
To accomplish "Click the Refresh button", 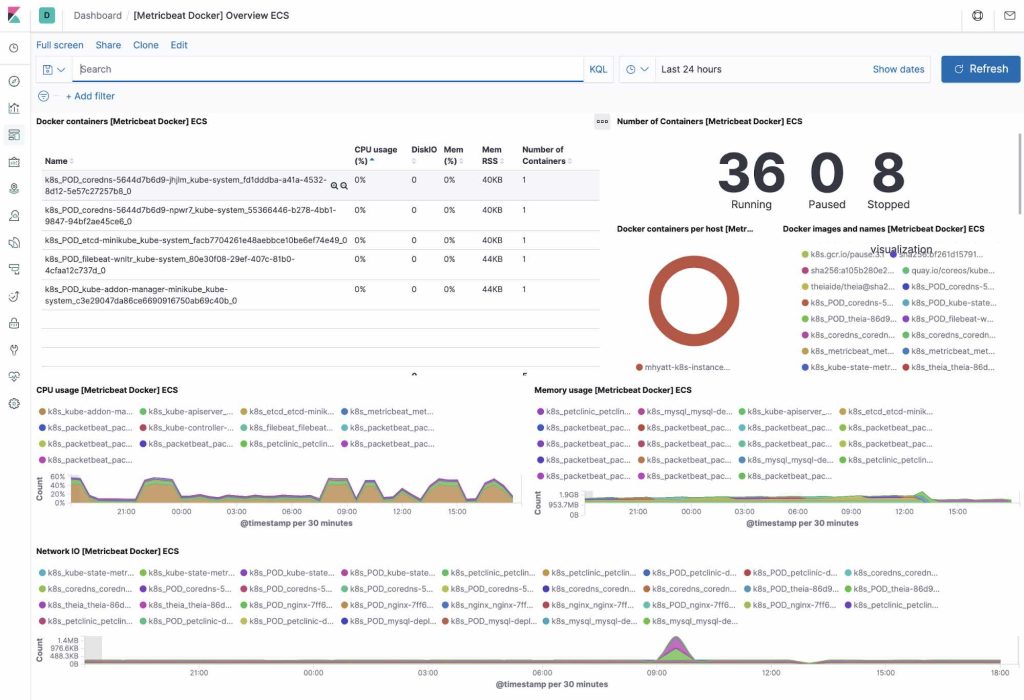I will pyautogui.click(x=980, y=69).
